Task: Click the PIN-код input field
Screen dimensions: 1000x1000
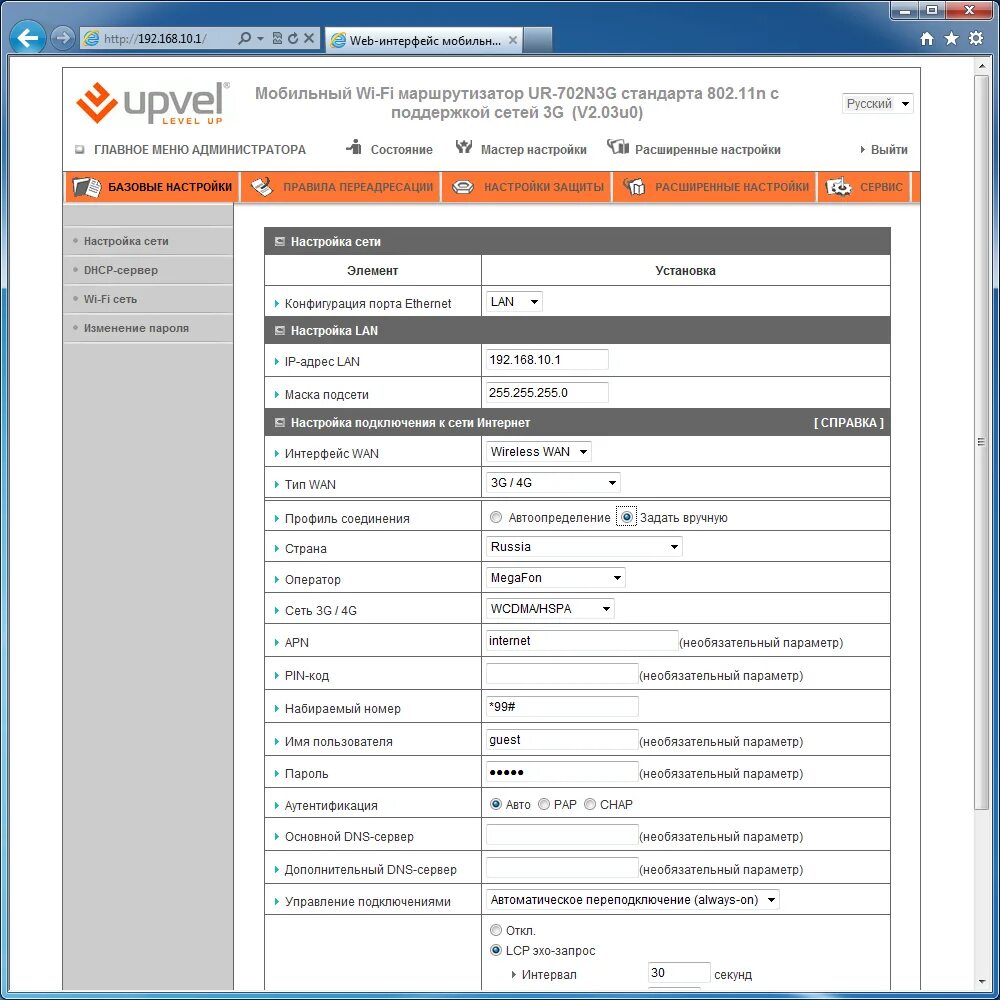Action: (562, 673)
